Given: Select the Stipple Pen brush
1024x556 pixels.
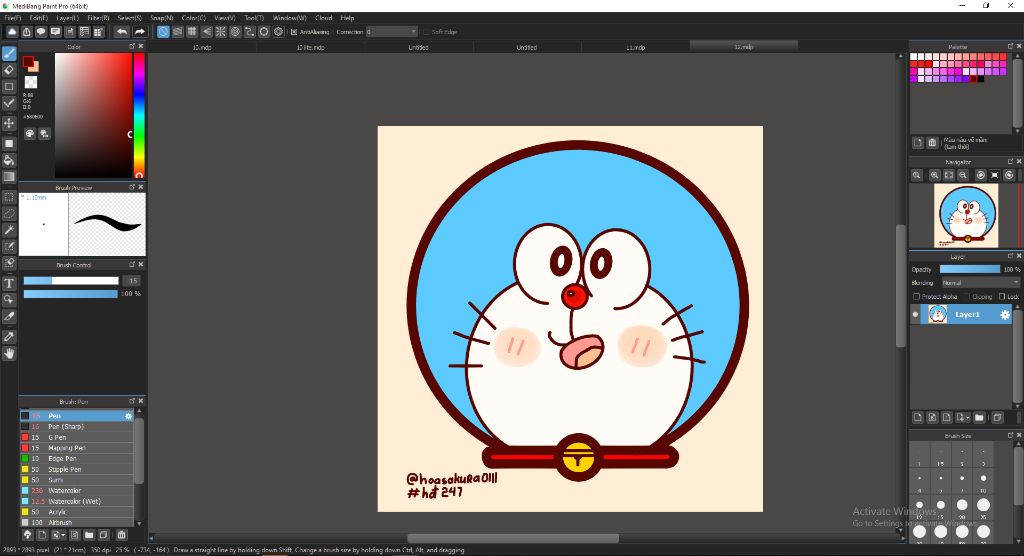Looking at the screenshot, I should pyautogui.click(x=77, y=469).
